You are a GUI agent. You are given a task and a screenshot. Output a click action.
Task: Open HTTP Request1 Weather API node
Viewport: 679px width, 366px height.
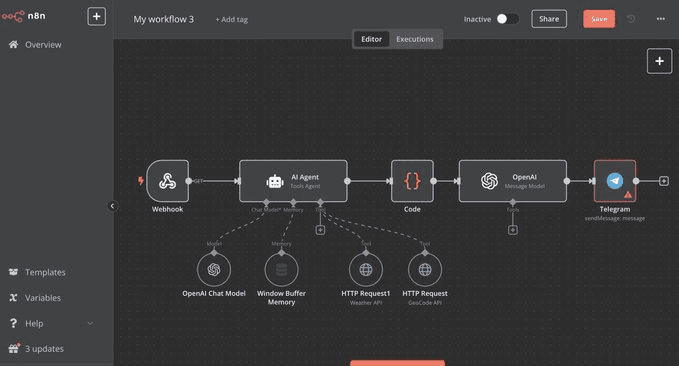(x=366, y=270)
